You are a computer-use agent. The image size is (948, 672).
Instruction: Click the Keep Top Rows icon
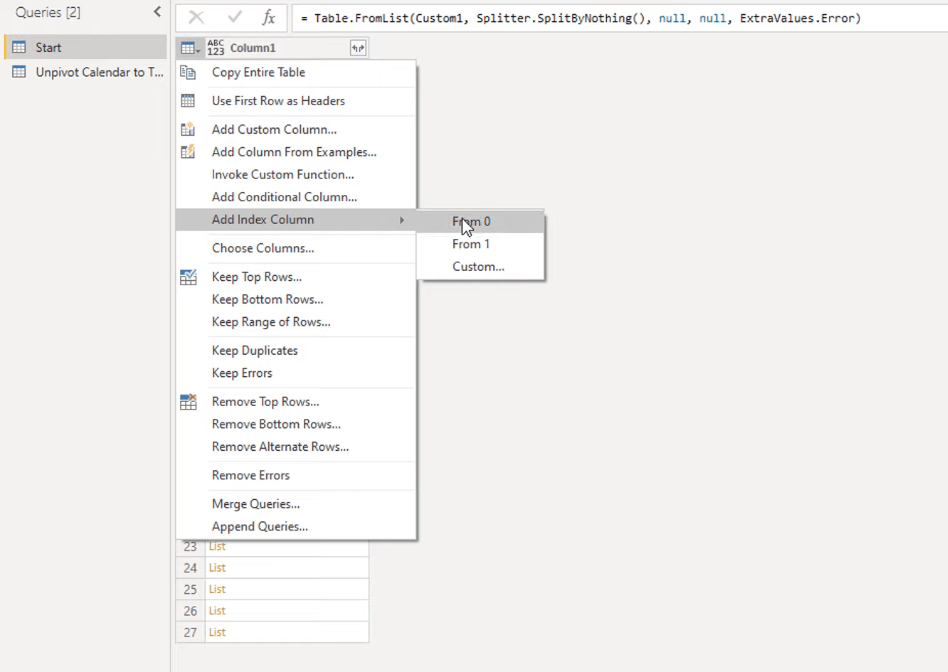point(188,277)
